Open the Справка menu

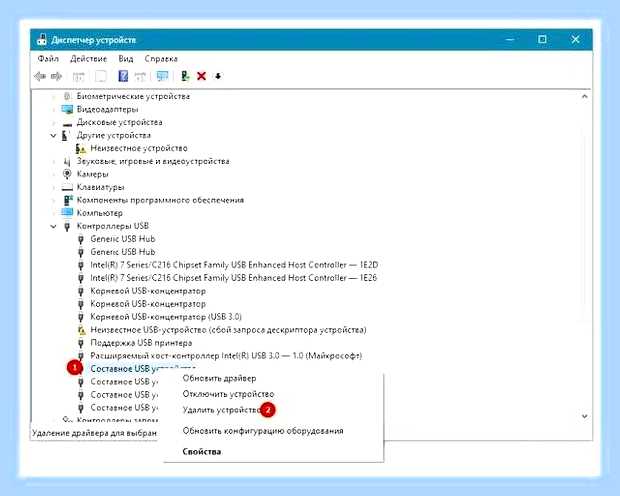(x=161, y=59)
